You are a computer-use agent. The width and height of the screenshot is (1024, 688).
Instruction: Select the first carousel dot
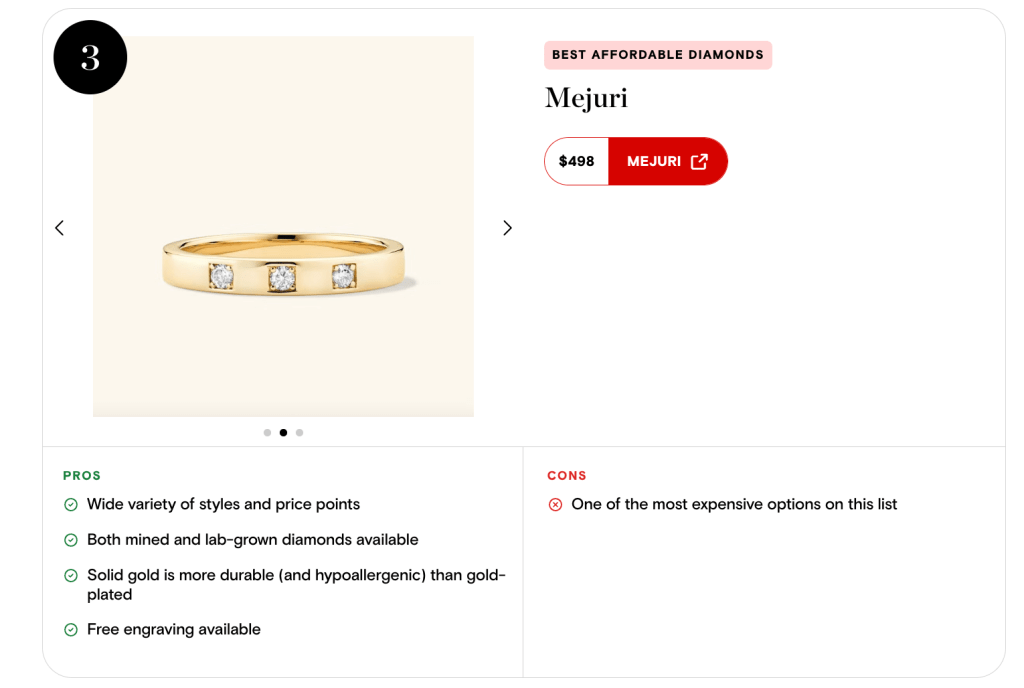coord(267,433)
